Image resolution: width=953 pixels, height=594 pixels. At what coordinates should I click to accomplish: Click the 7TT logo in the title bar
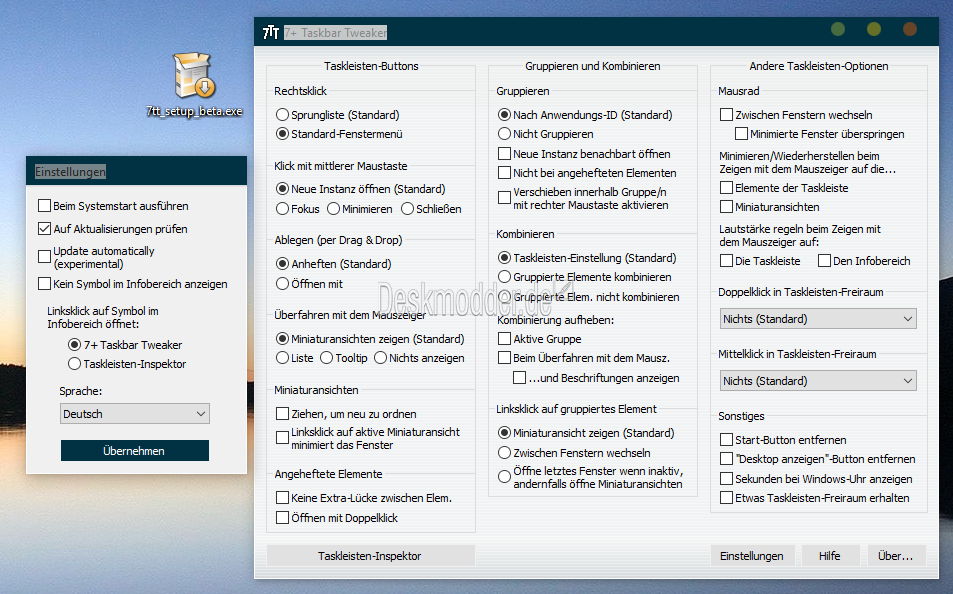pos(271,32)
